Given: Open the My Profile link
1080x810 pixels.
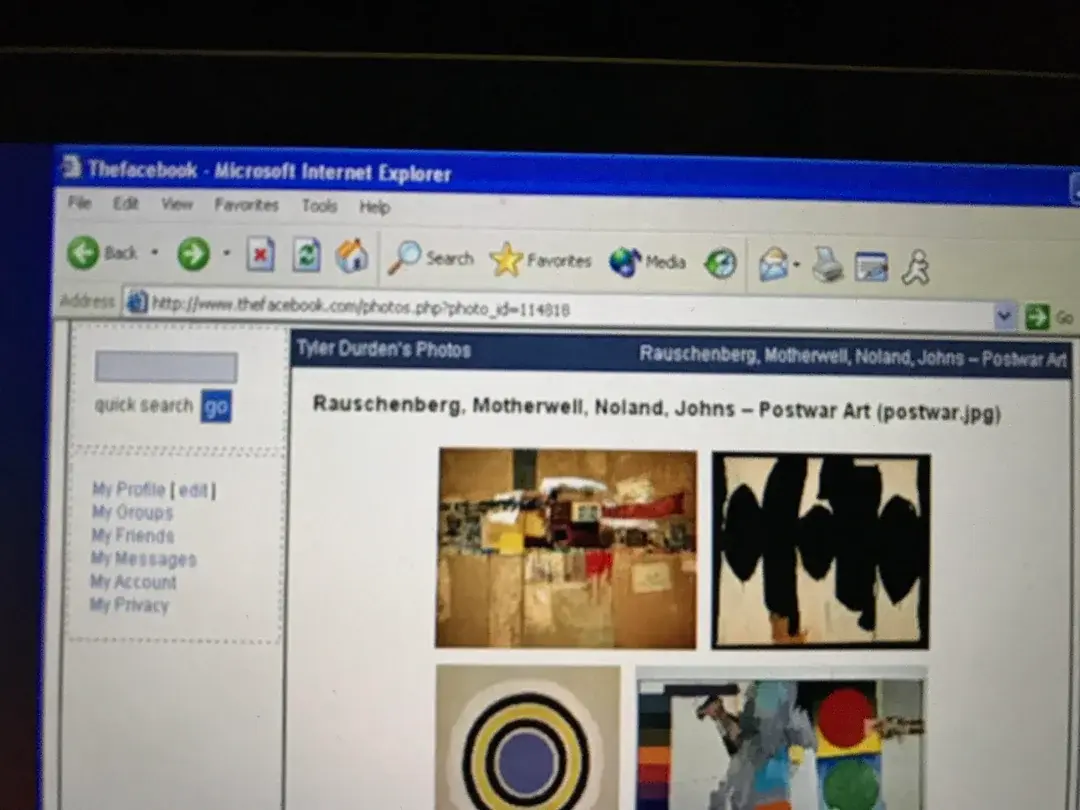Looking at the screenshot, I should click(x=129, y=489).
